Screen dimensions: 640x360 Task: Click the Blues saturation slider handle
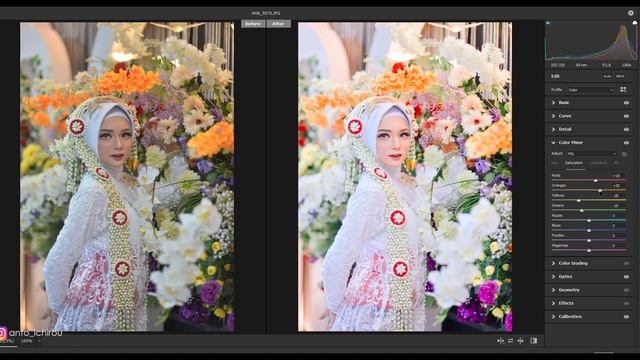pos(589,230)
